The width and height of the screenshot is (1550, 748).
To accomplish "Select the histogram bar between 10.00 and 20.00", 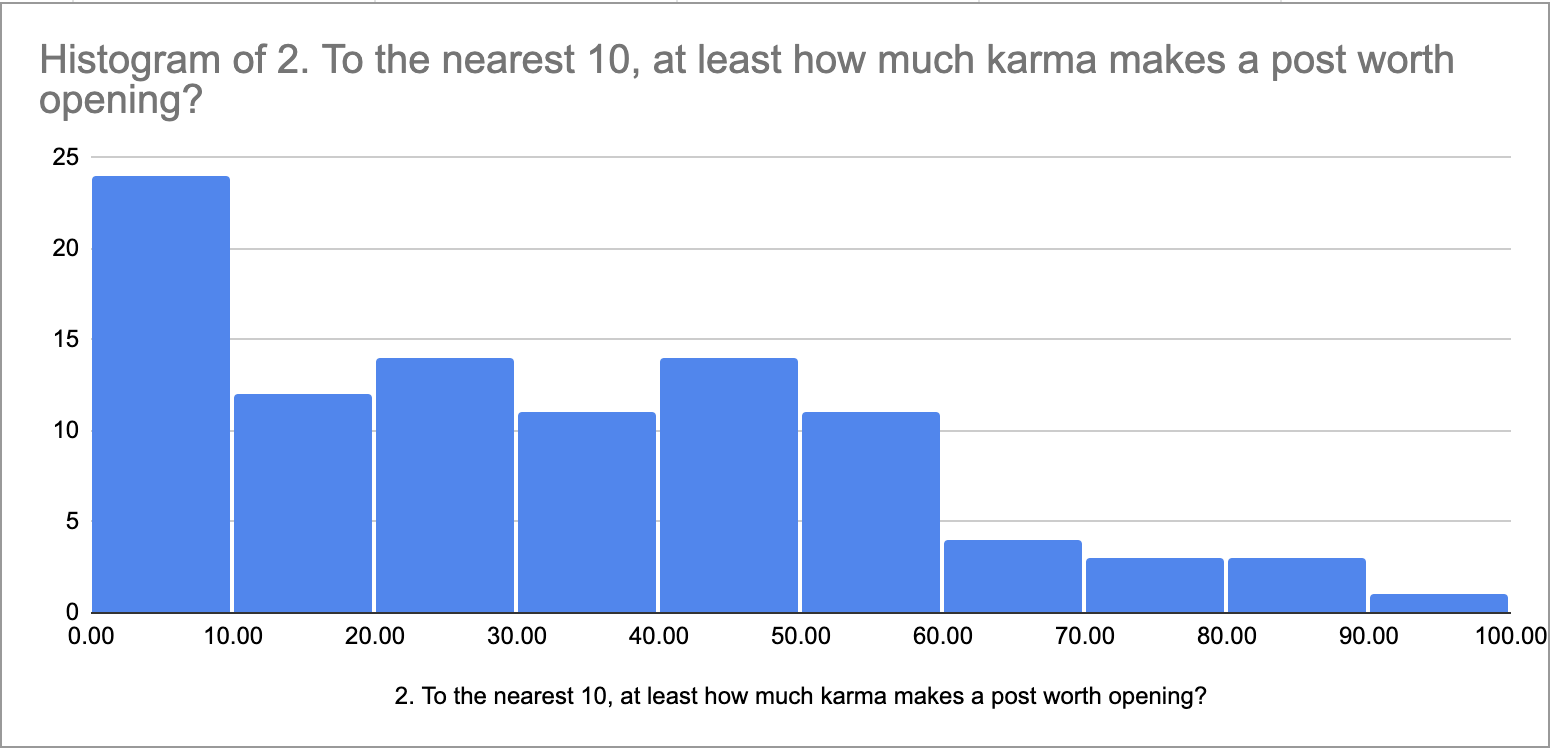I will click(x=303, y=503).
